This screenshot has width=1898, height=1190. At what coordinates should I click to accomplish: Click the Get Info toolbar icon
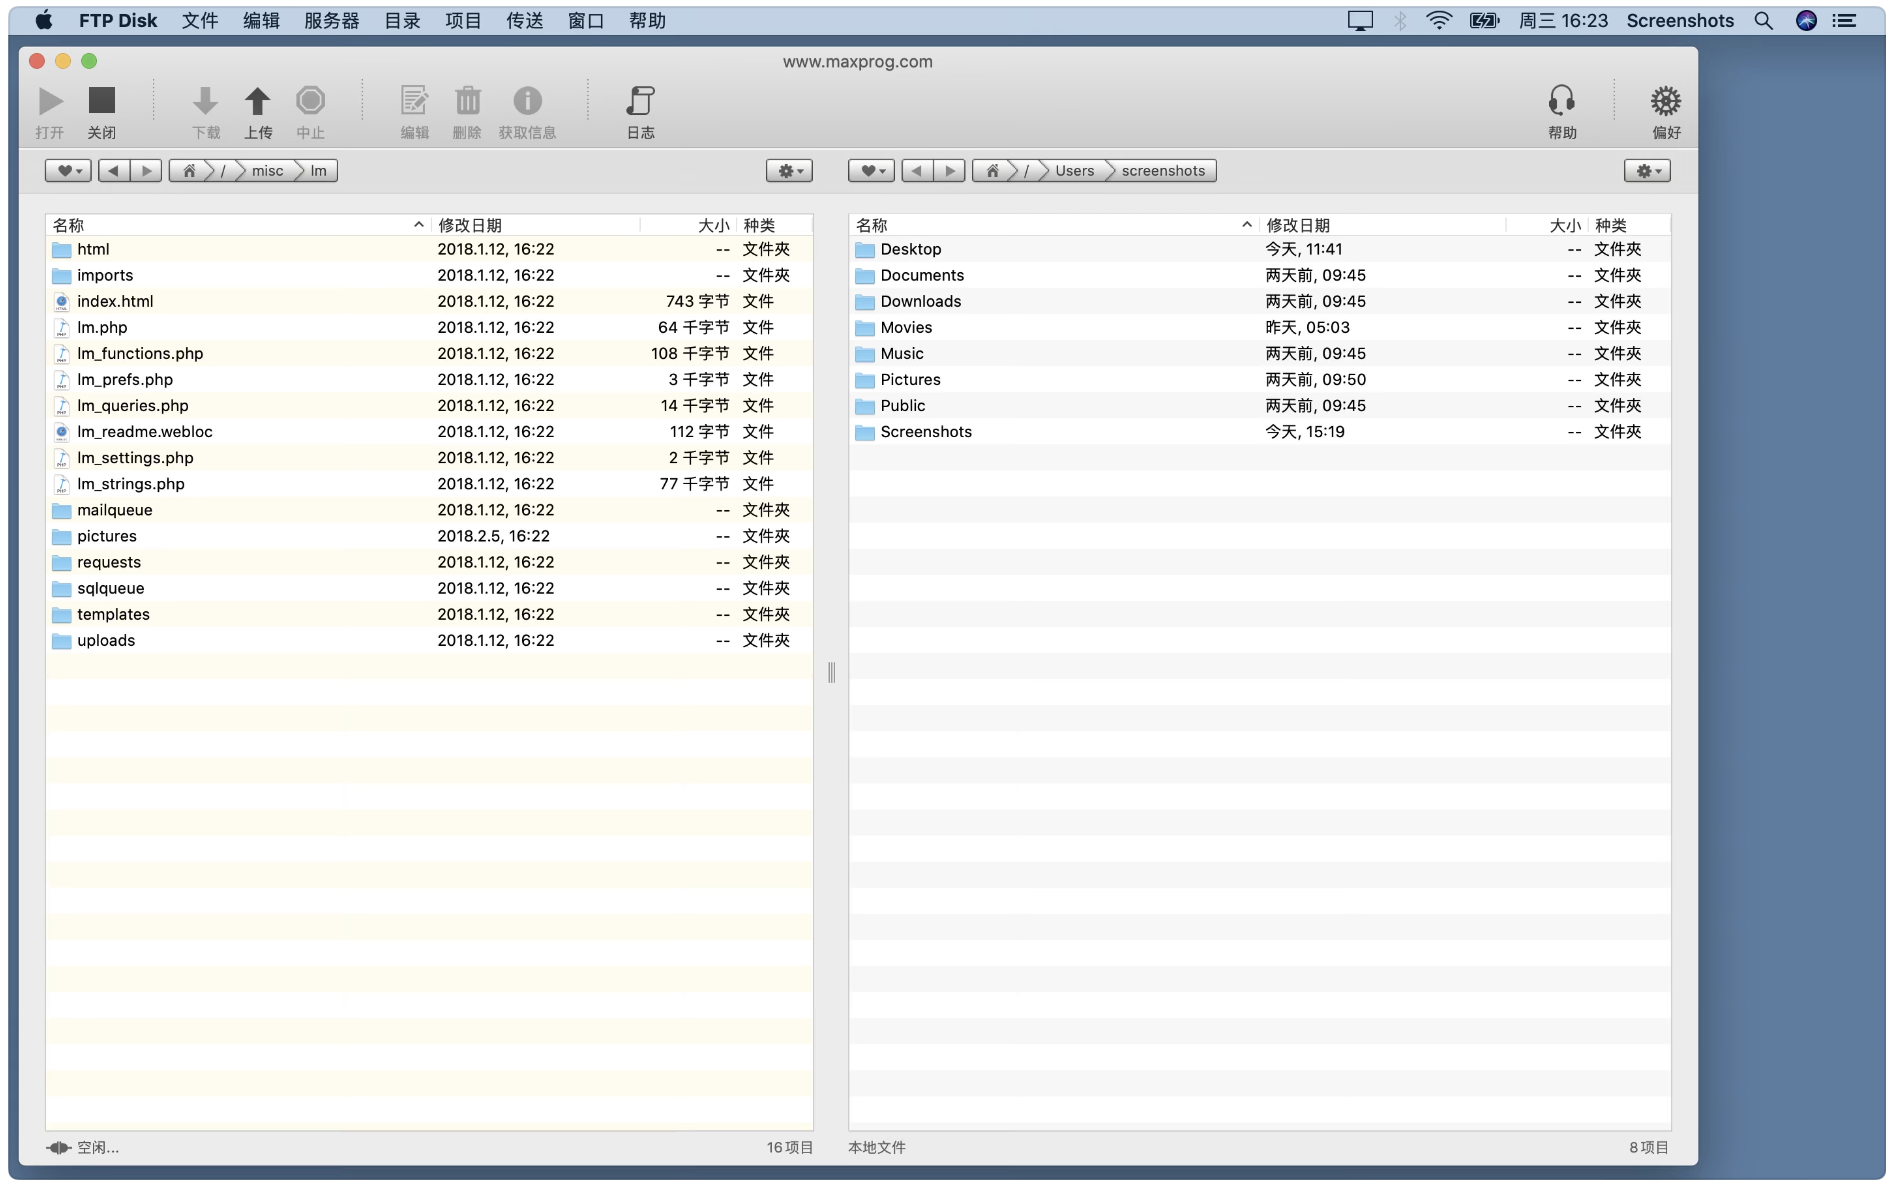click(527, 101)
